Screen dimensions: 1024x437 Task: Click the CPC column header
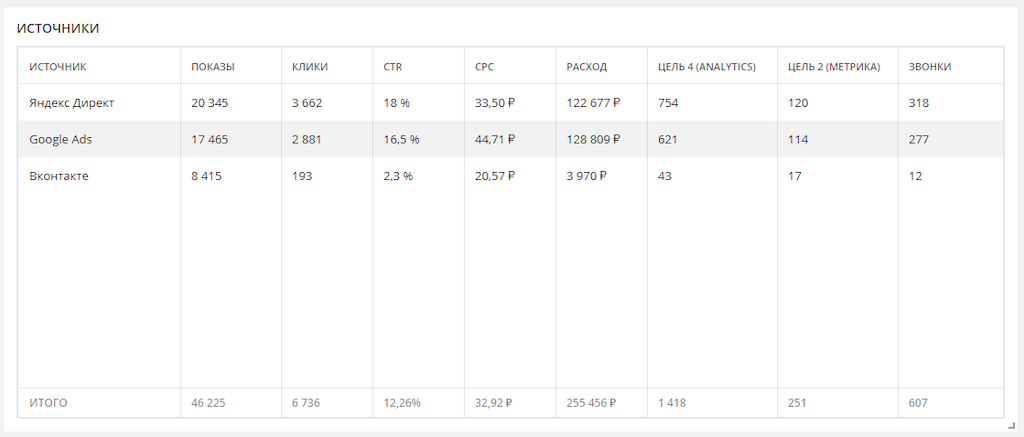(484, 67)
